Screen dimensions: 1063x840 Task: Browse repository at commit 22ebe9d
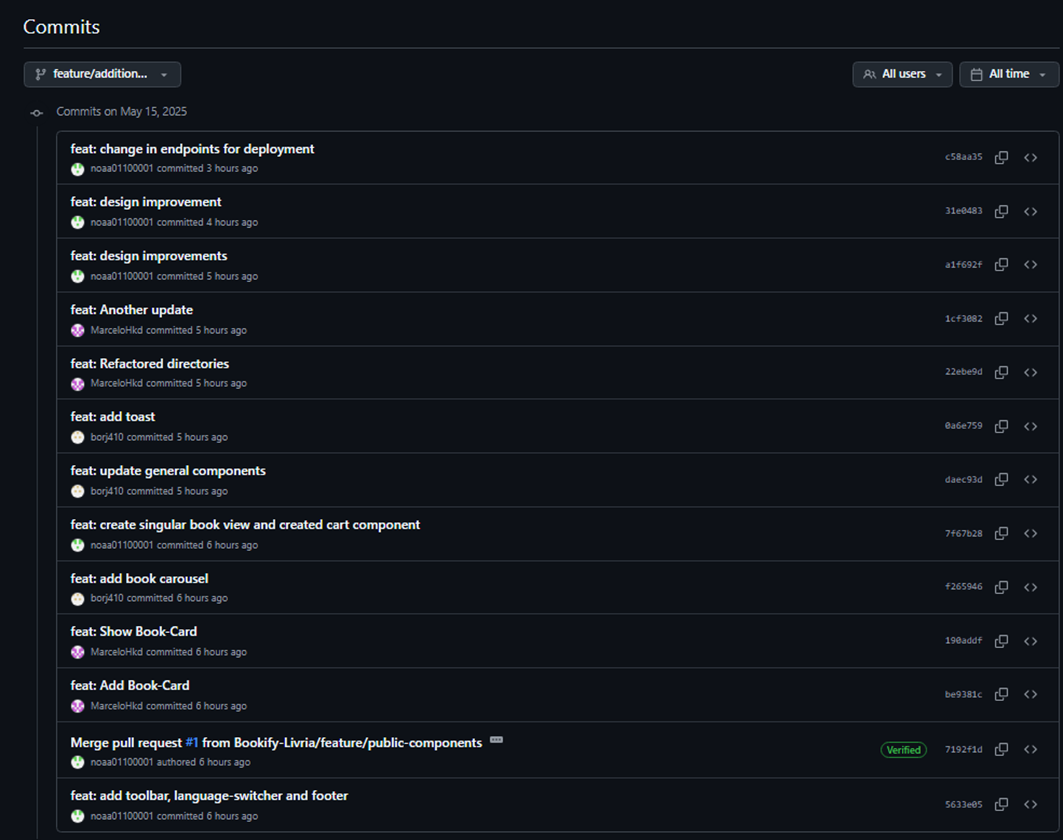[1030, 372]
